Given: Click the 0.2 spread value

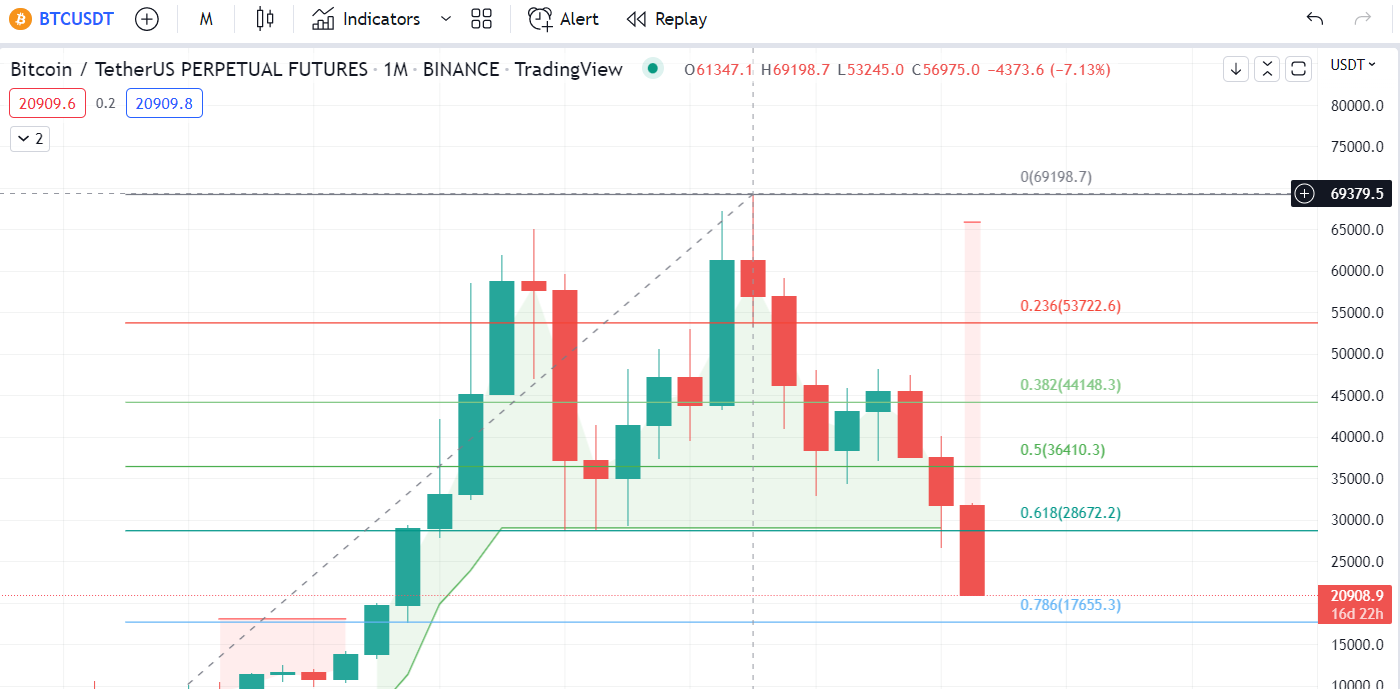Looking at the screenshot, I should (x=106, y=103).
